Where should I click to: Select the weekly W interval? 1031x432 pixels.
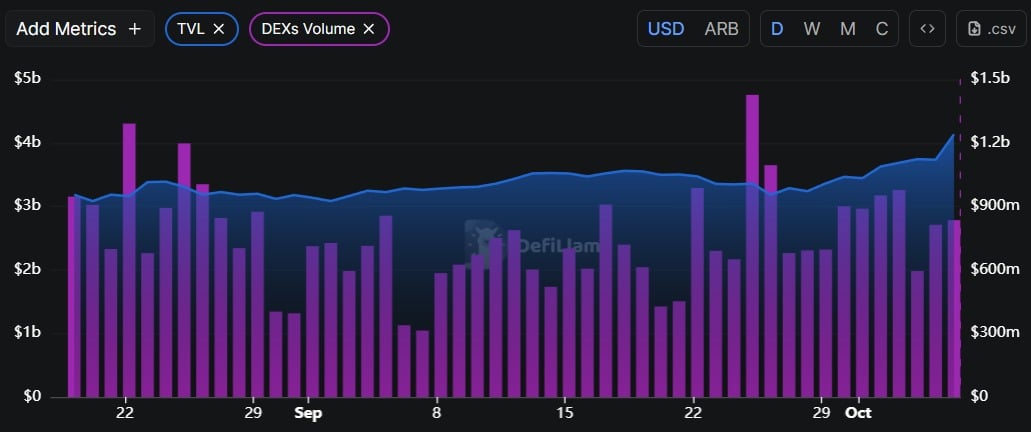[x=812, y=29]
